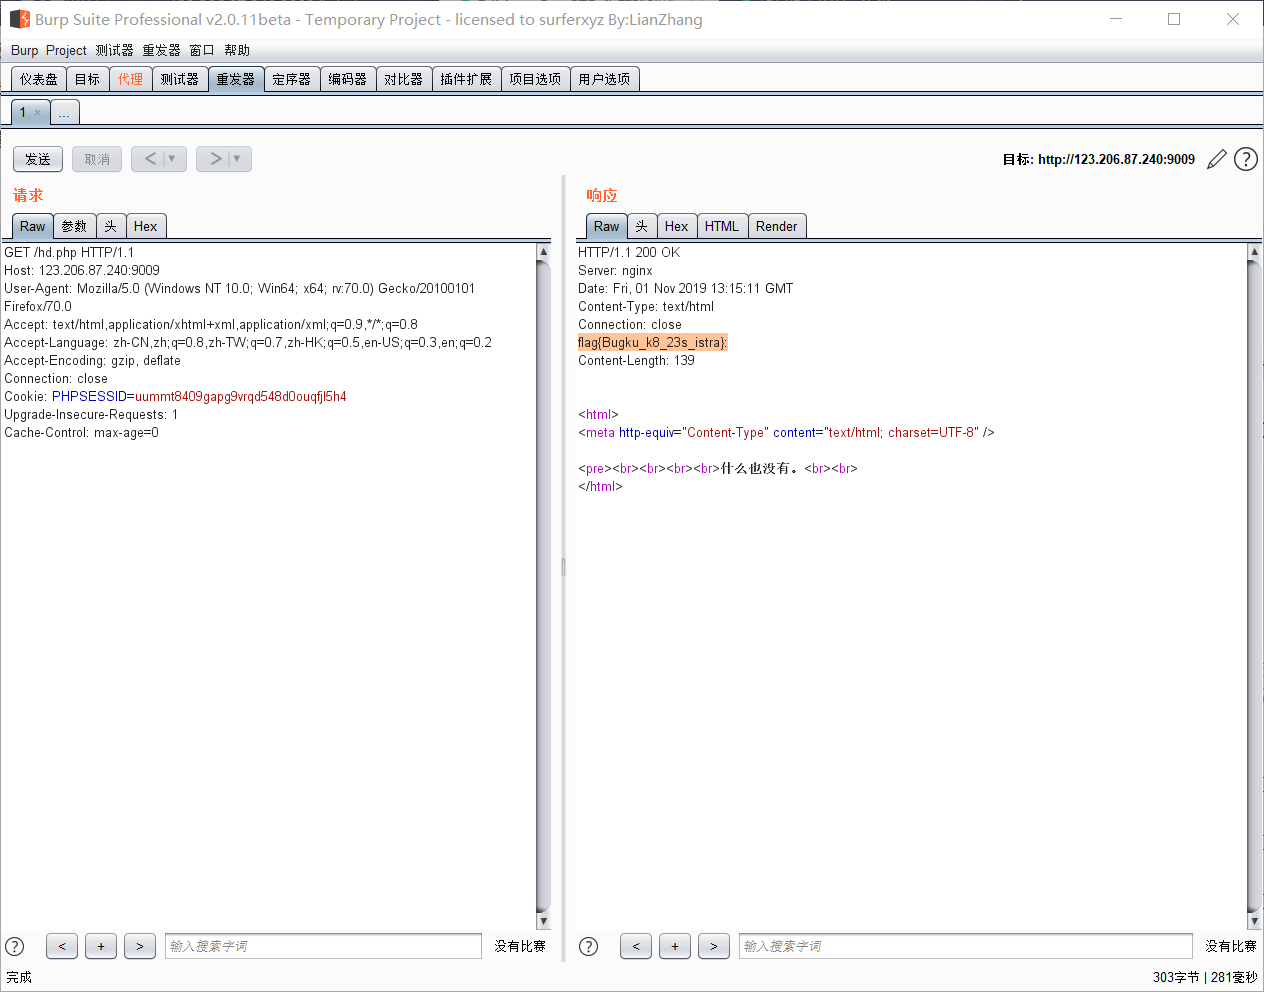Open the Repeater help question mark icon

click(x=1245, y=159)
